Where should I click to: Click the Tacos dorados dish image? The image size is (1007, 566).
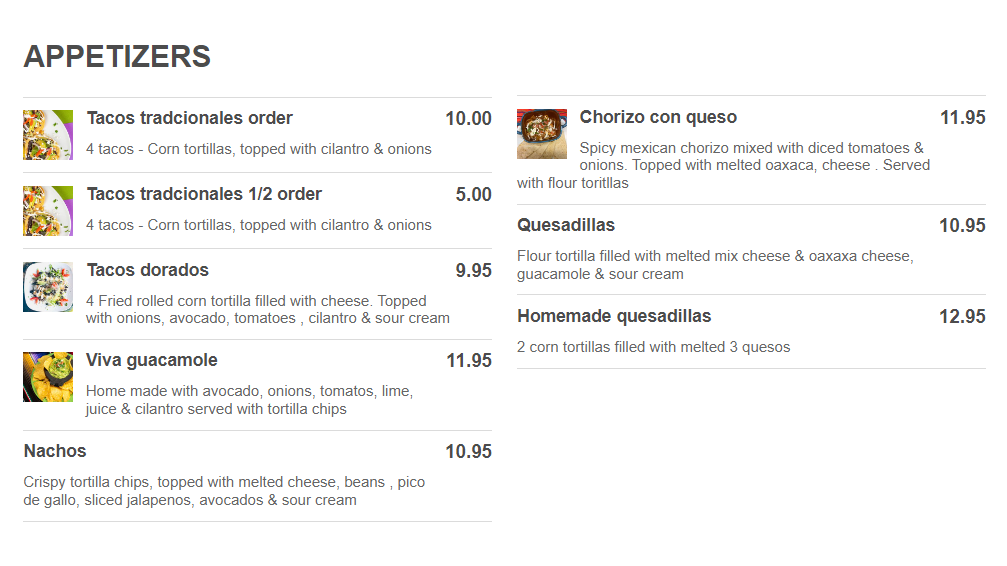[x=48, y=287]
